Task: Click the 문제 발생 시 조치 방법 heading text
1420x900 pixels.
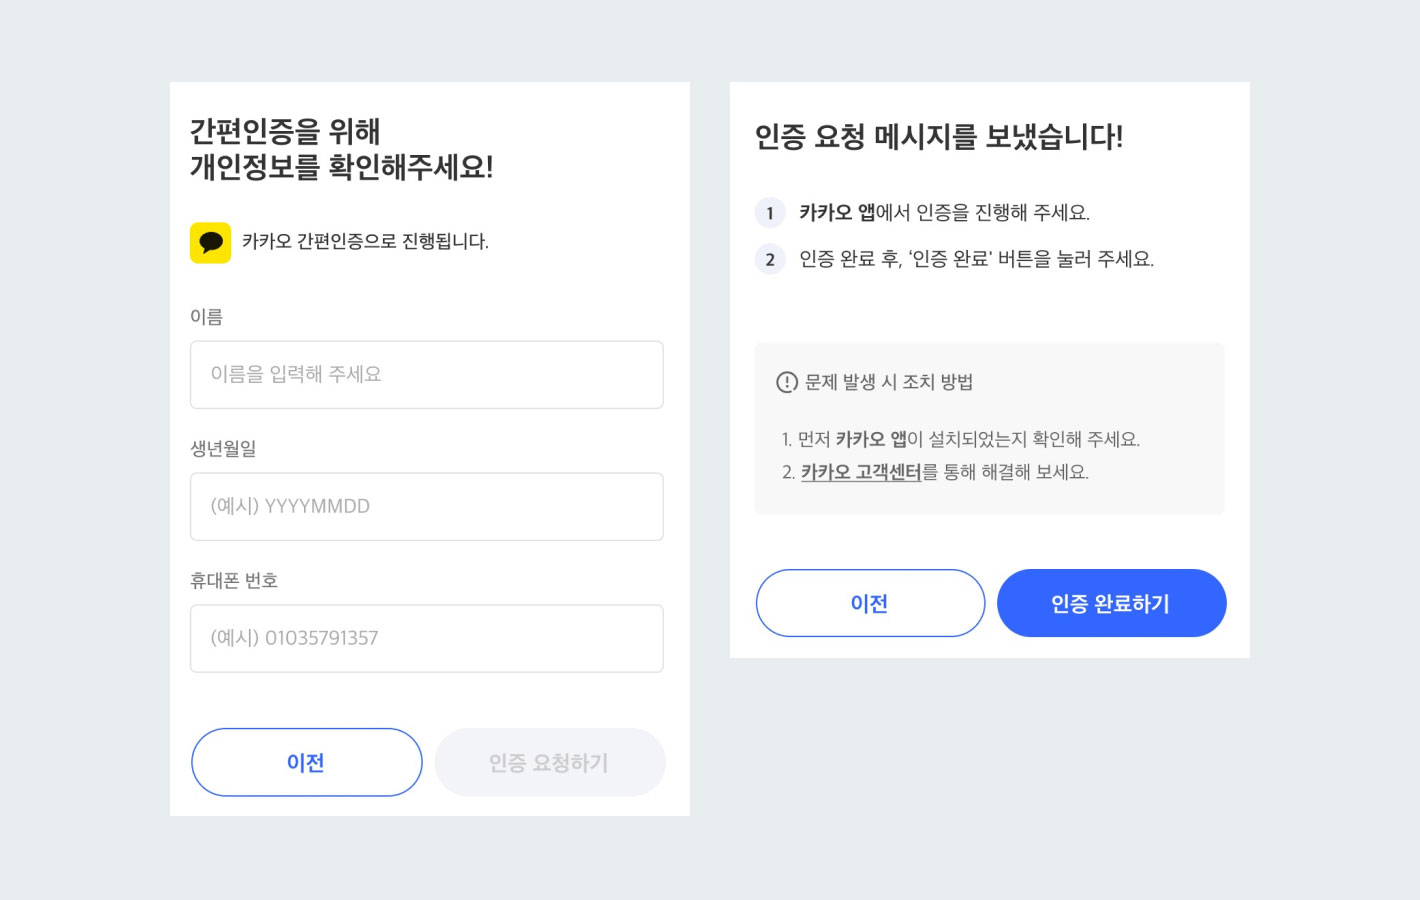Action: pos(889,382)
